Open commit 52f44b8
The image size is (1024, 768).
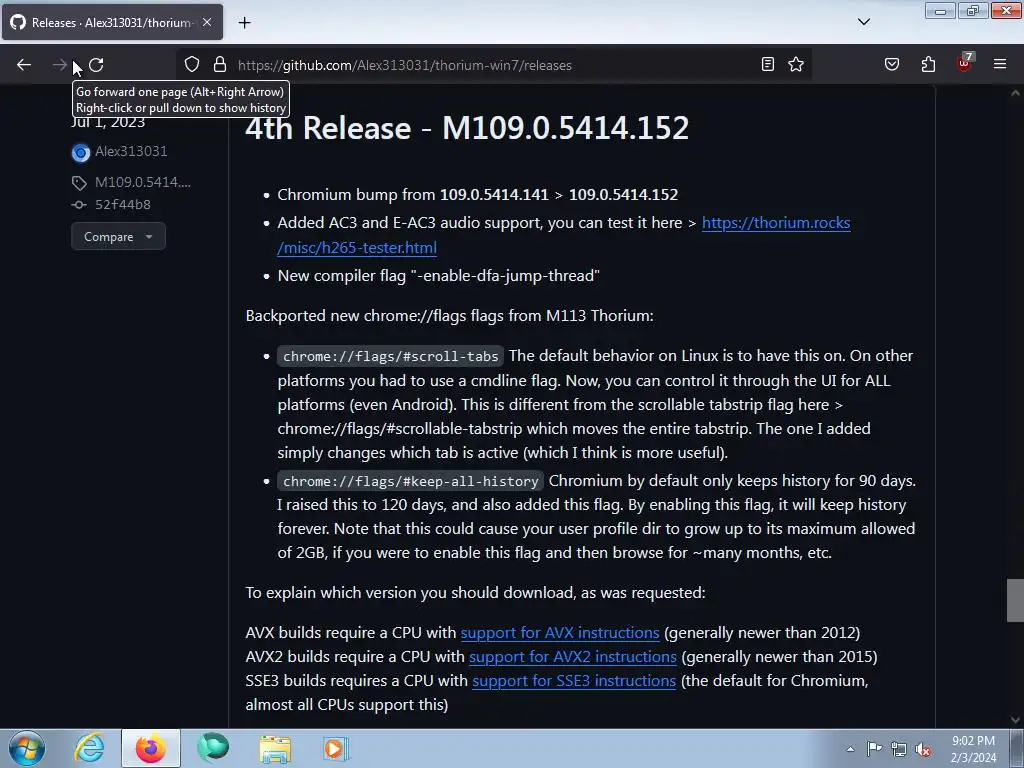tap(123, 204)
